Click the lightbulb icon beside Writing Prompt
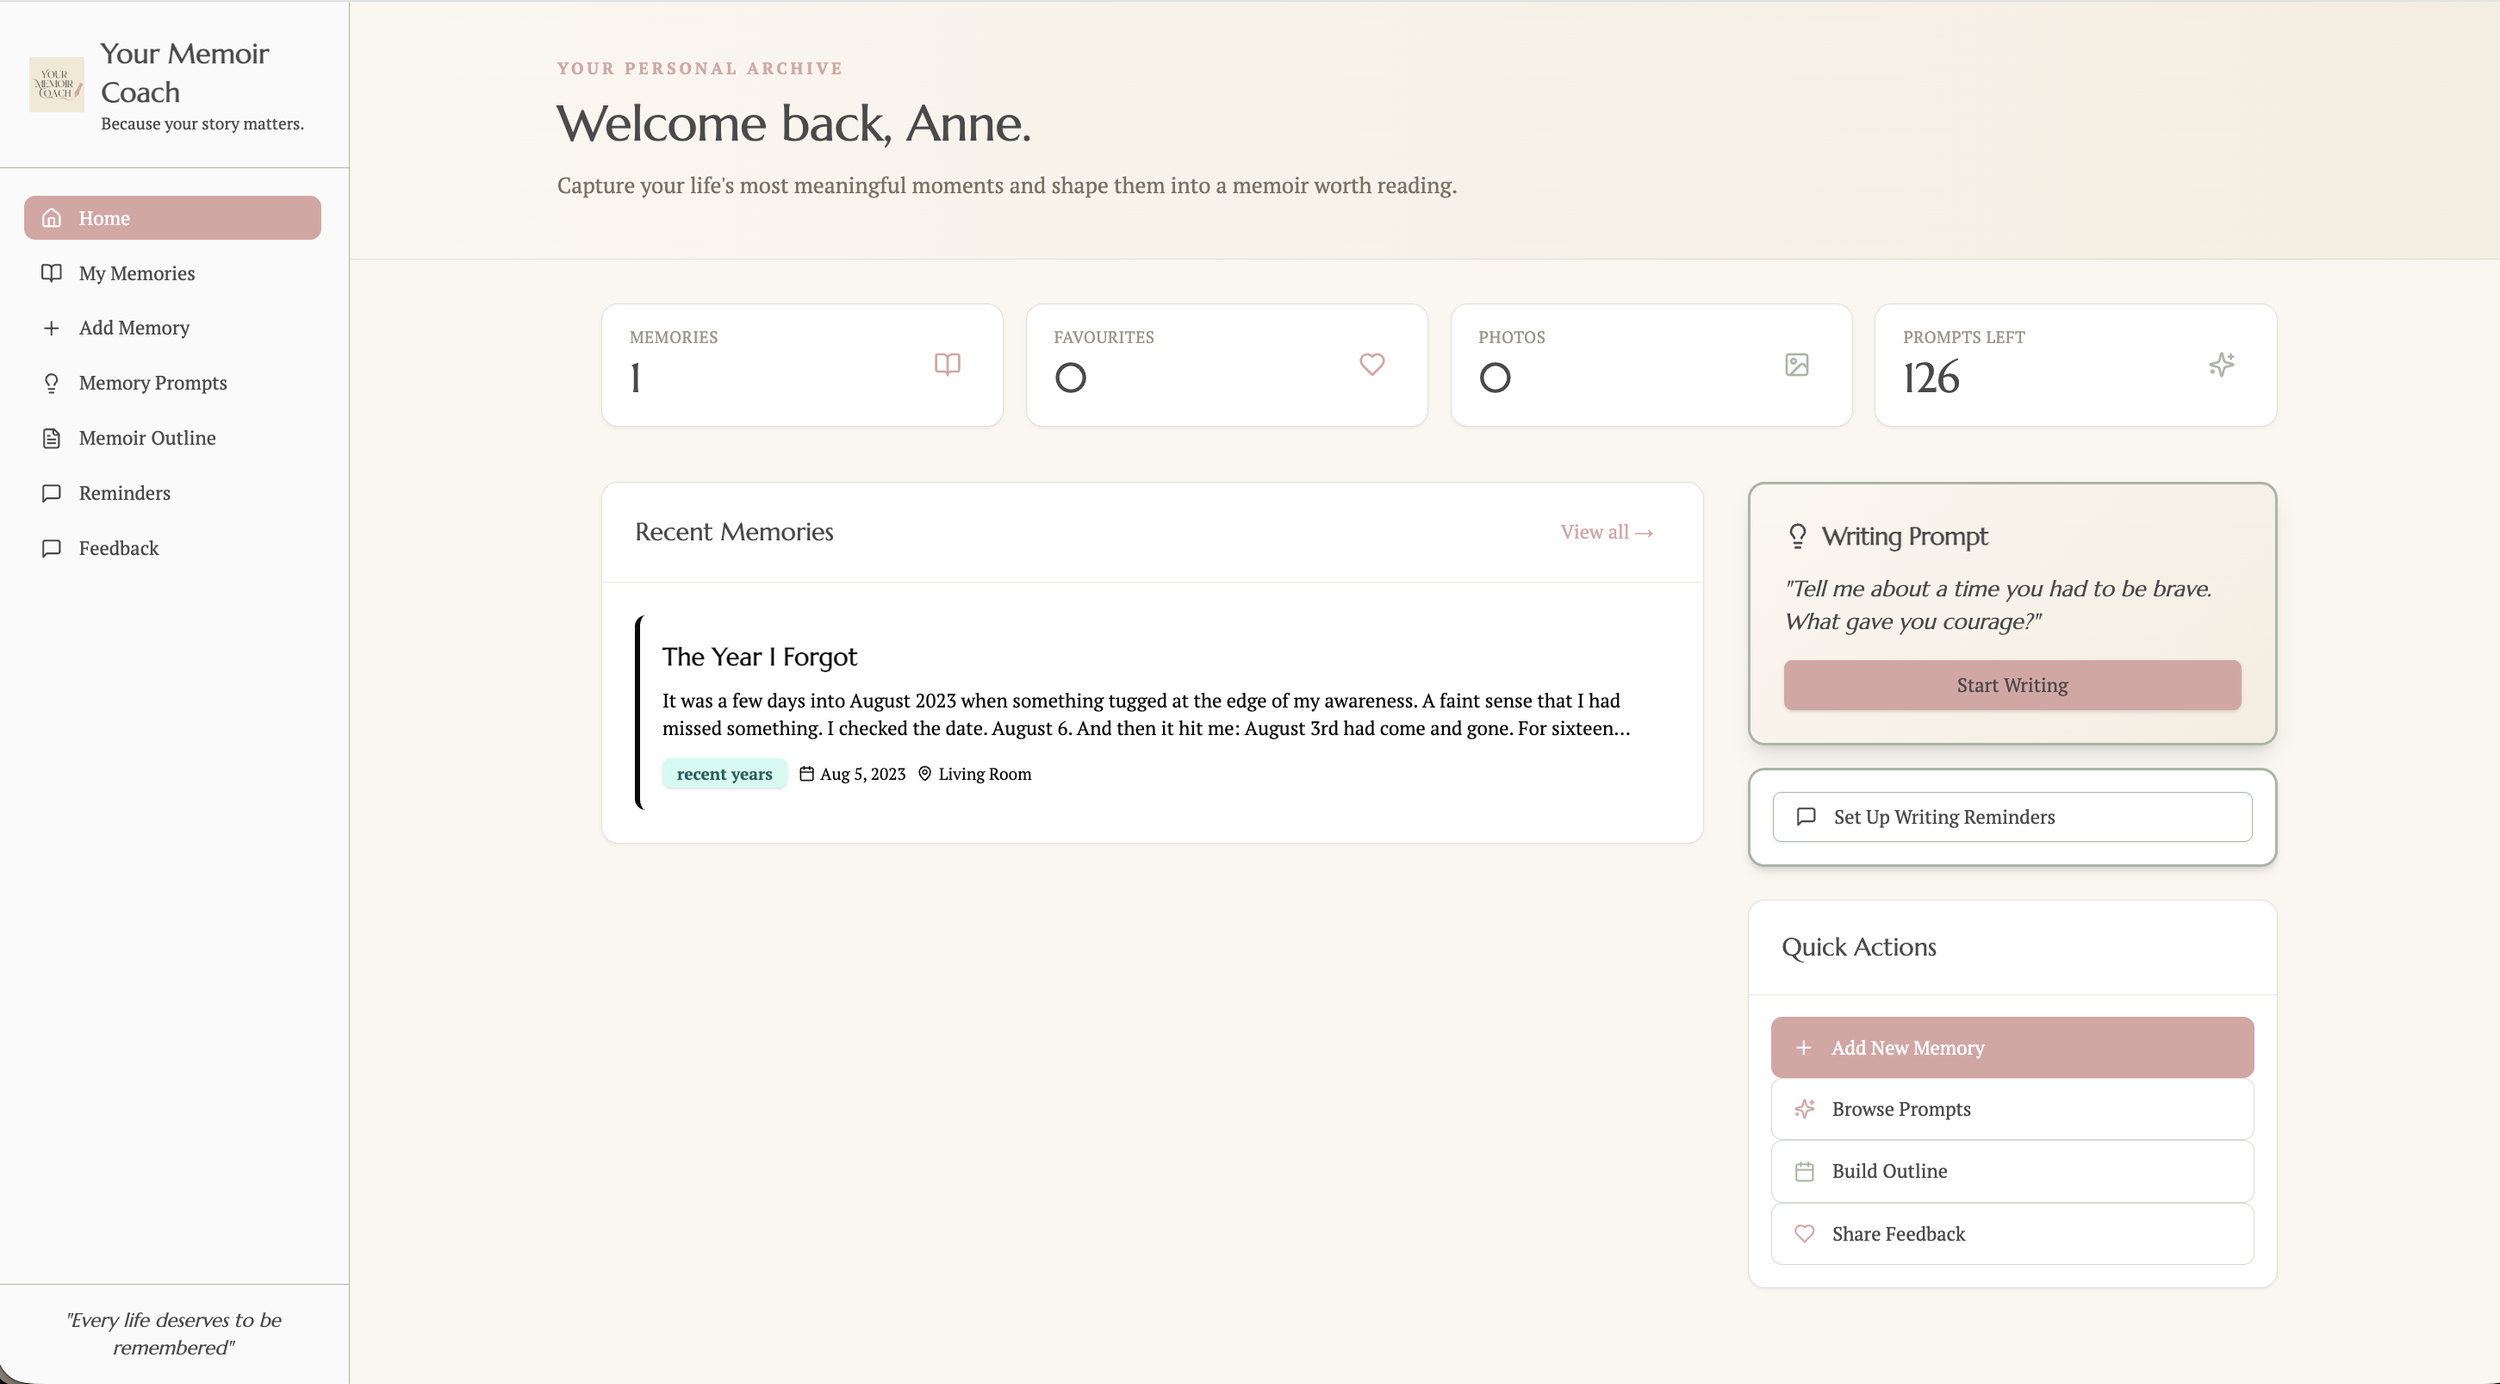 [1797, 536]
